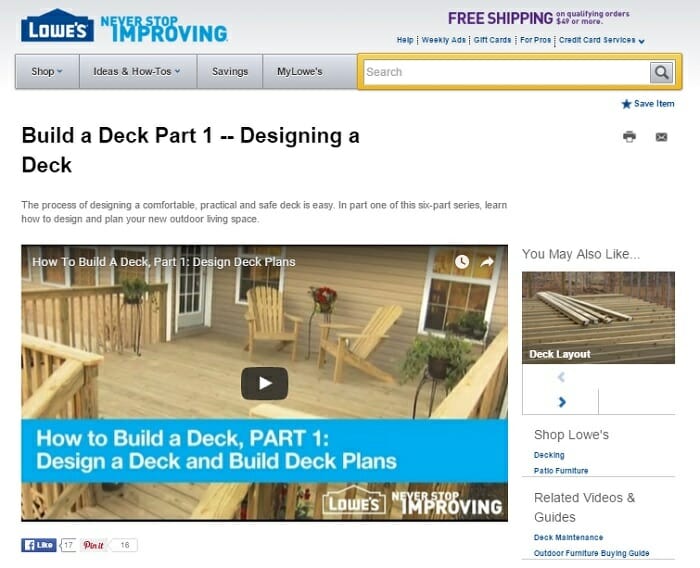Click the video Watch Later clock icon

(x=462, y=262)
